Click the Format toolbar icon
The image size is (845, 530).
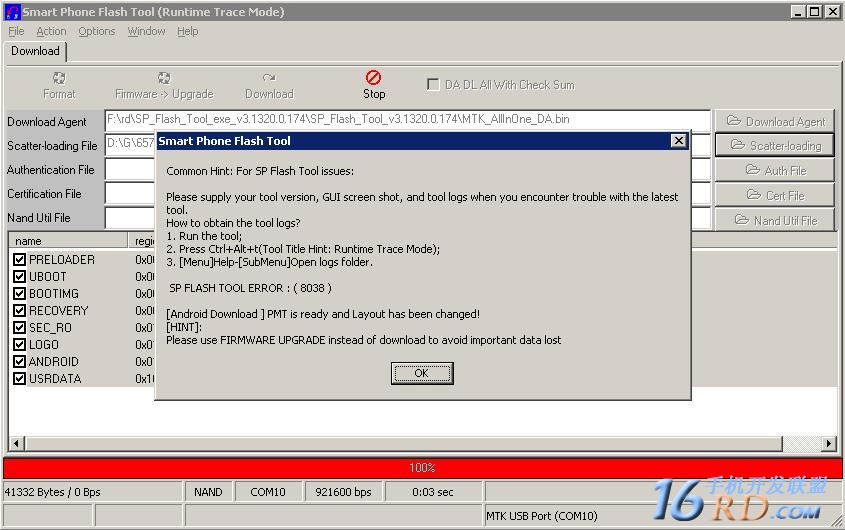59,78
